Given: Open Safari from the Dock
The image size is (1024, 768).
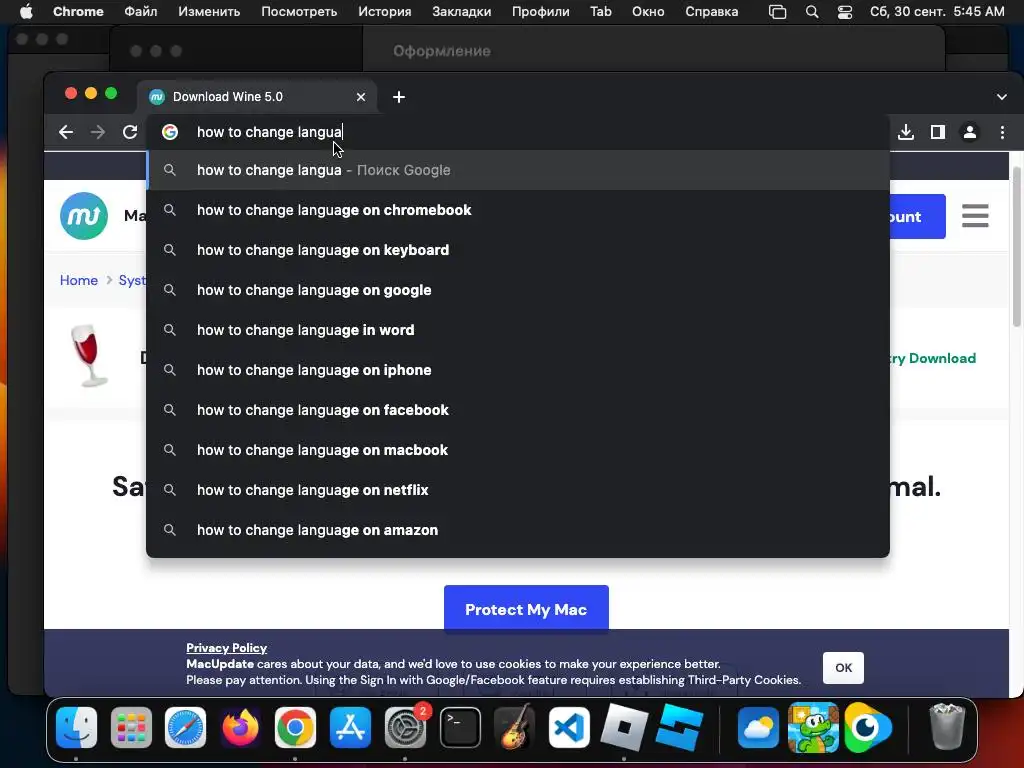Looking at the screenshot, I should click(185, 727).
